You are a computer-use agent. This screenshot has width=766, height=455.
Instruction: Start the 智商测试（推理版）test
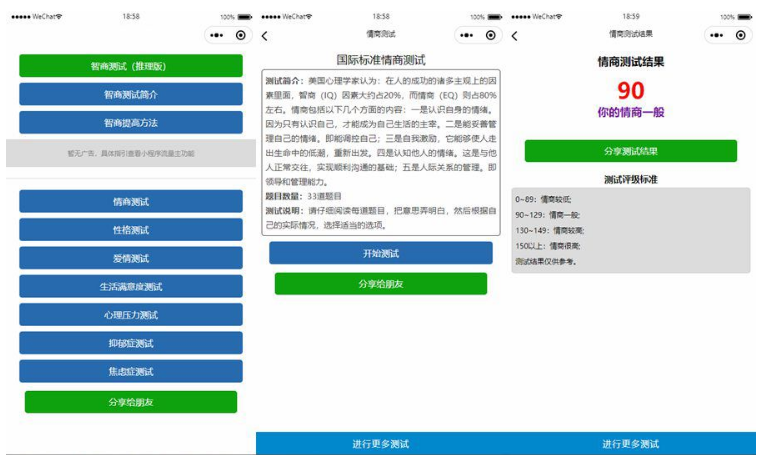[x=131, y=66]
